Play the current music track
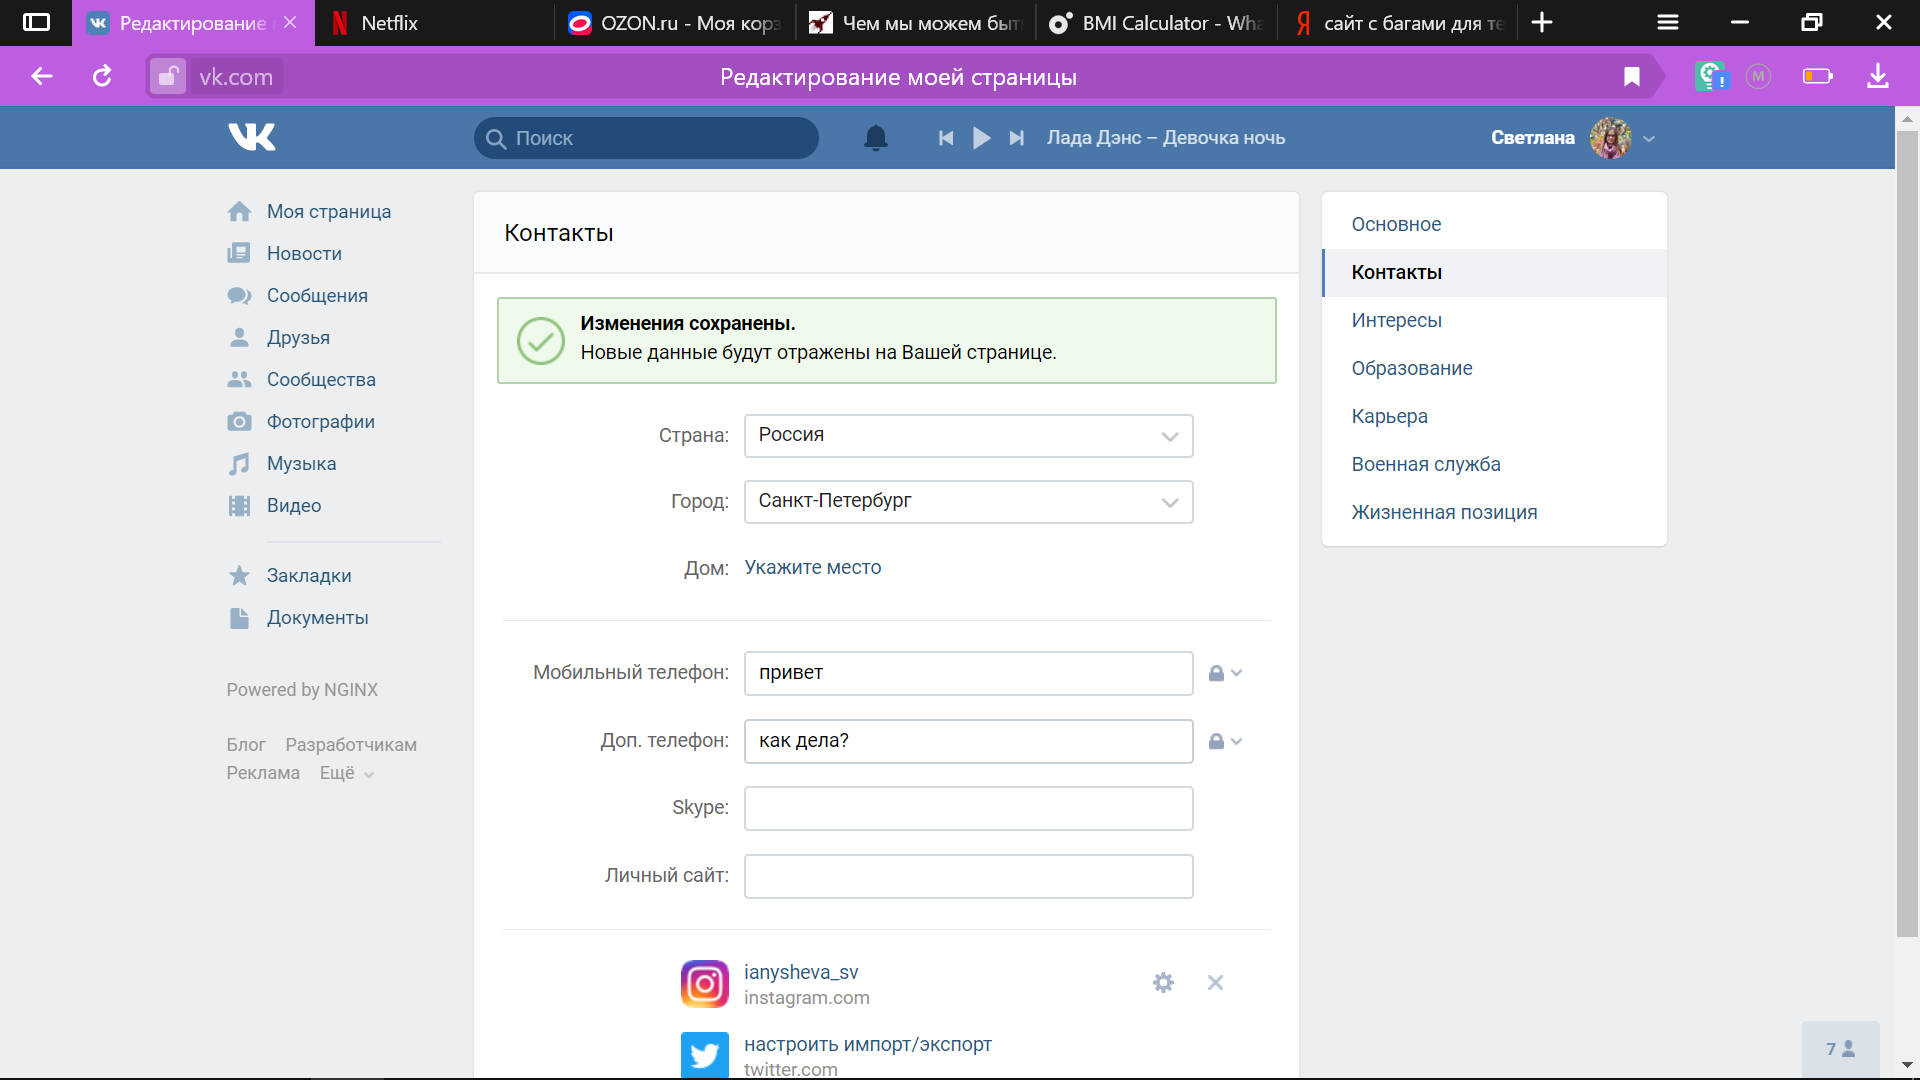1920x1080 pixels. pos(981,138)
